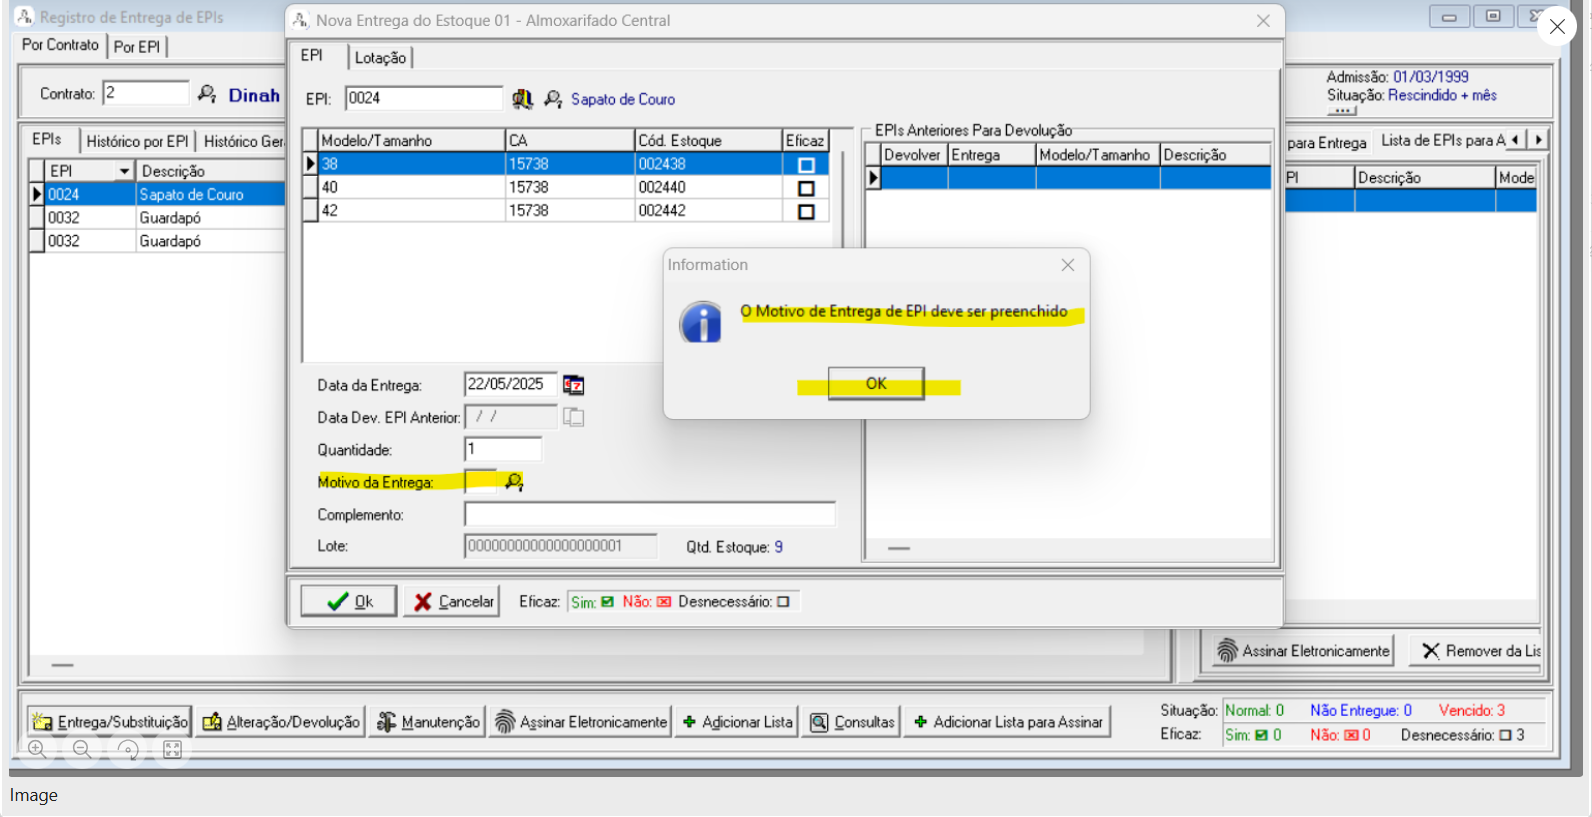Click the Complemento text field
Image resolution: width=1592 pixels, height=817 pixels.
(x=649, y=514)
